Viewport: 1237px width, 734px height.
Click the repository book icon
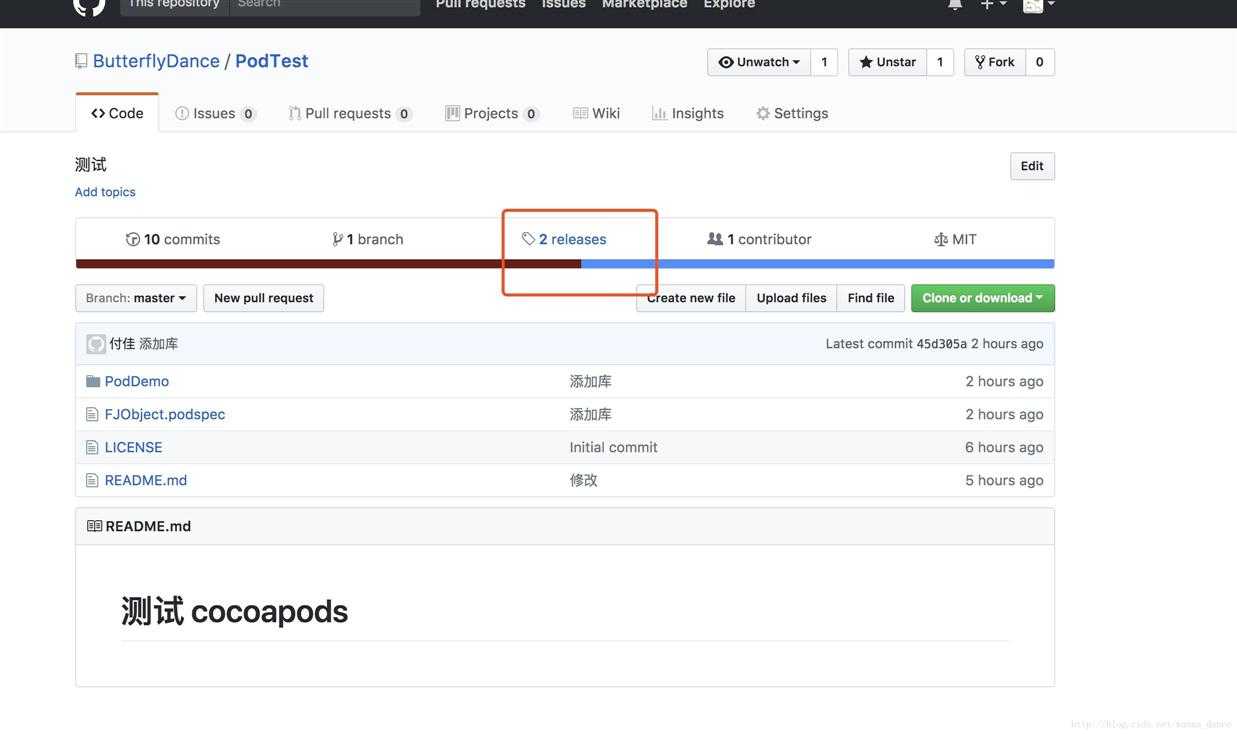[x=81, y=61]
